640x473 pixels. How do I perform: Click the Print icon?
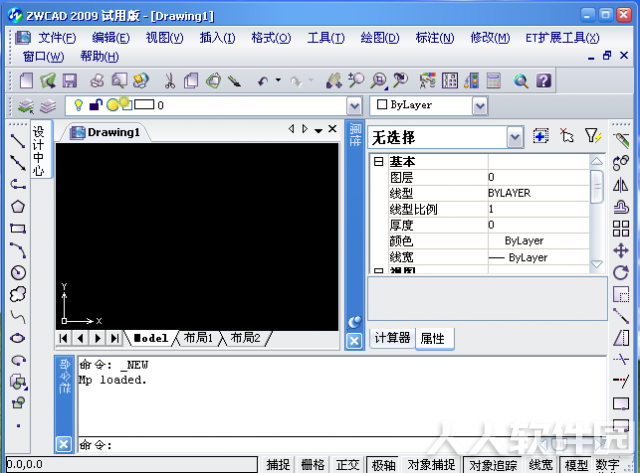97,80
